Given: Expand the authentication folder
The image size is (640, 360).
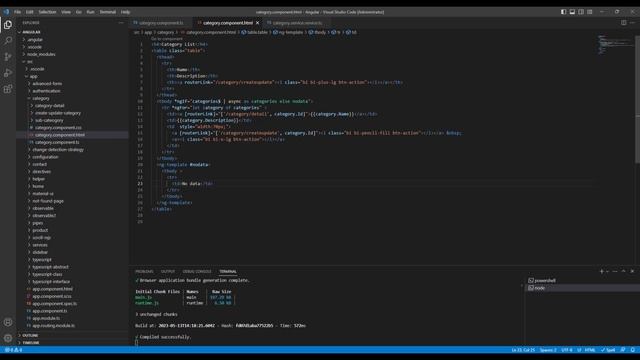Looking at the screenshot, I should [46, 91].
